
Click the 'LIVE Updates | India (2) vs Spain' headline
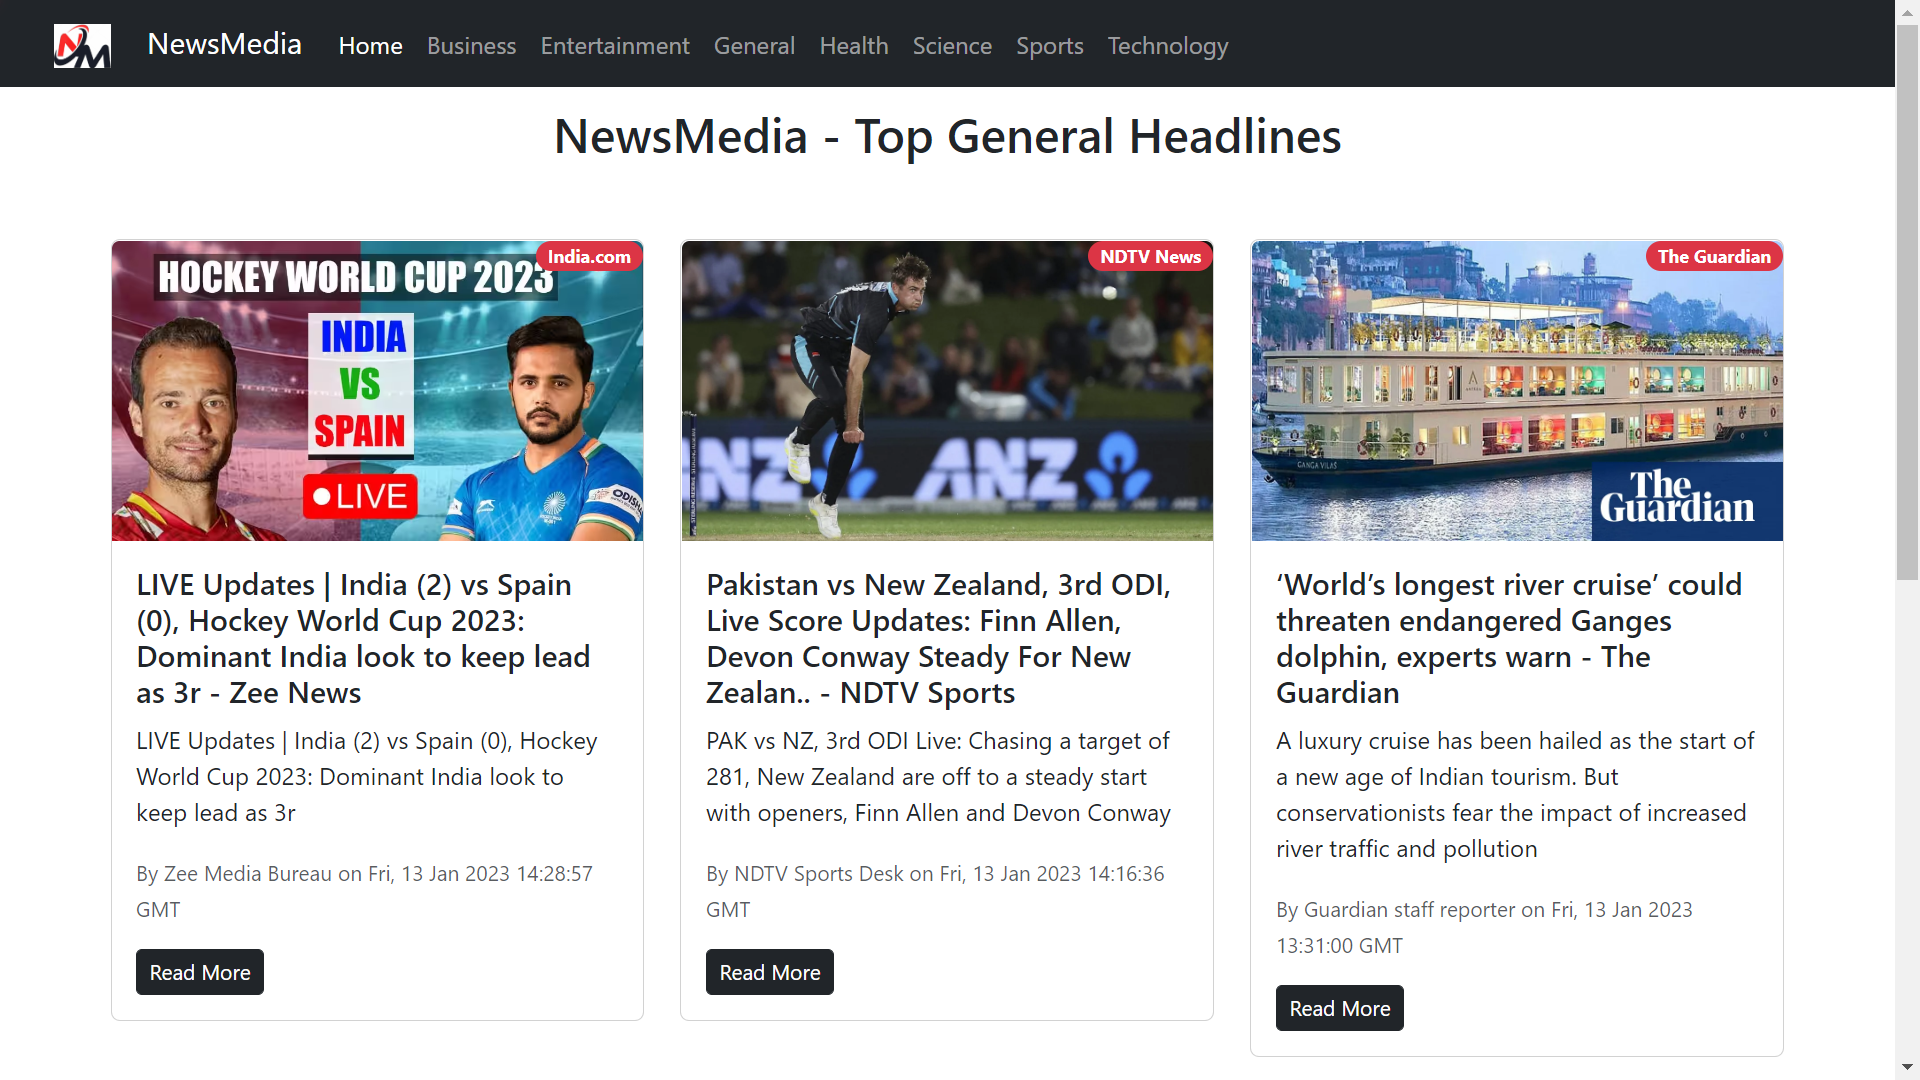[x=364, y=638]
